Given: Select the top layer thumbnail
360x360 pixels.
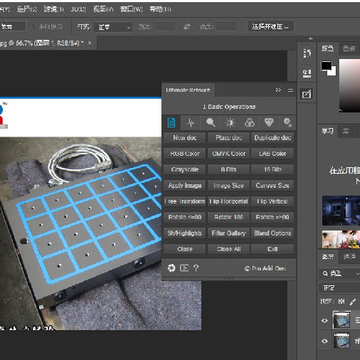Looking at the screenshot, I should pos(342,320).
